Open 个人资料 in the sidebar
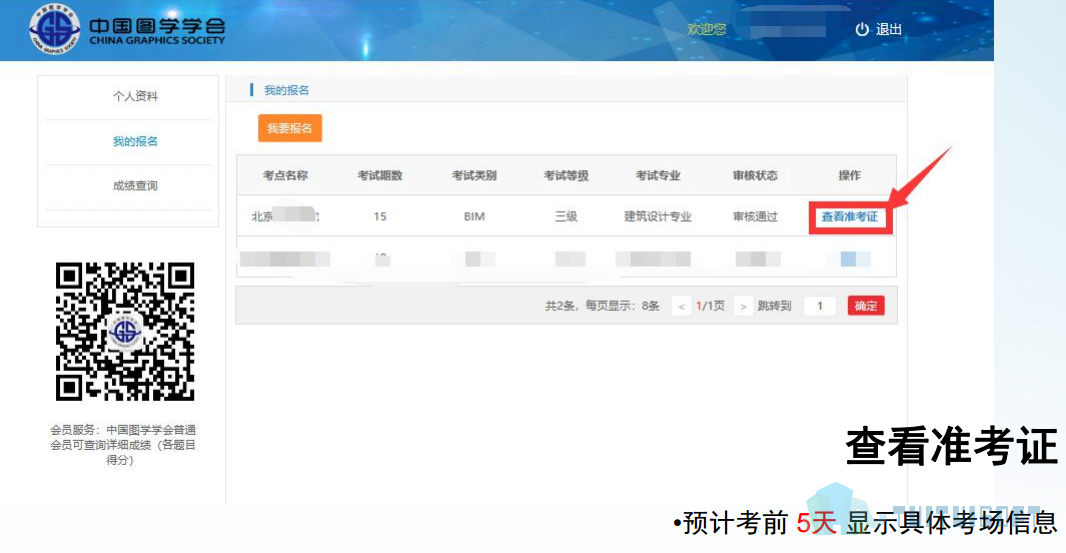 coord(135,96)
